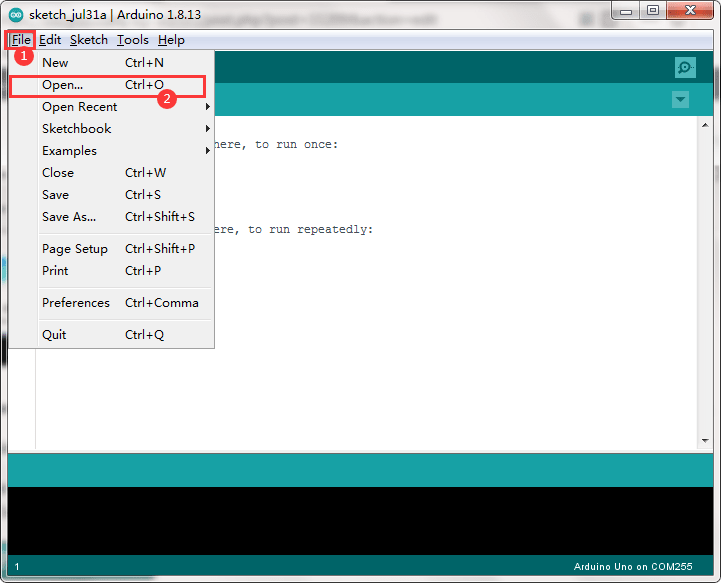The height and width of the screenshot is (583, 721).
Task: Click the 'Arduino Uno on COM255' status text
Action: click(633, 566)
